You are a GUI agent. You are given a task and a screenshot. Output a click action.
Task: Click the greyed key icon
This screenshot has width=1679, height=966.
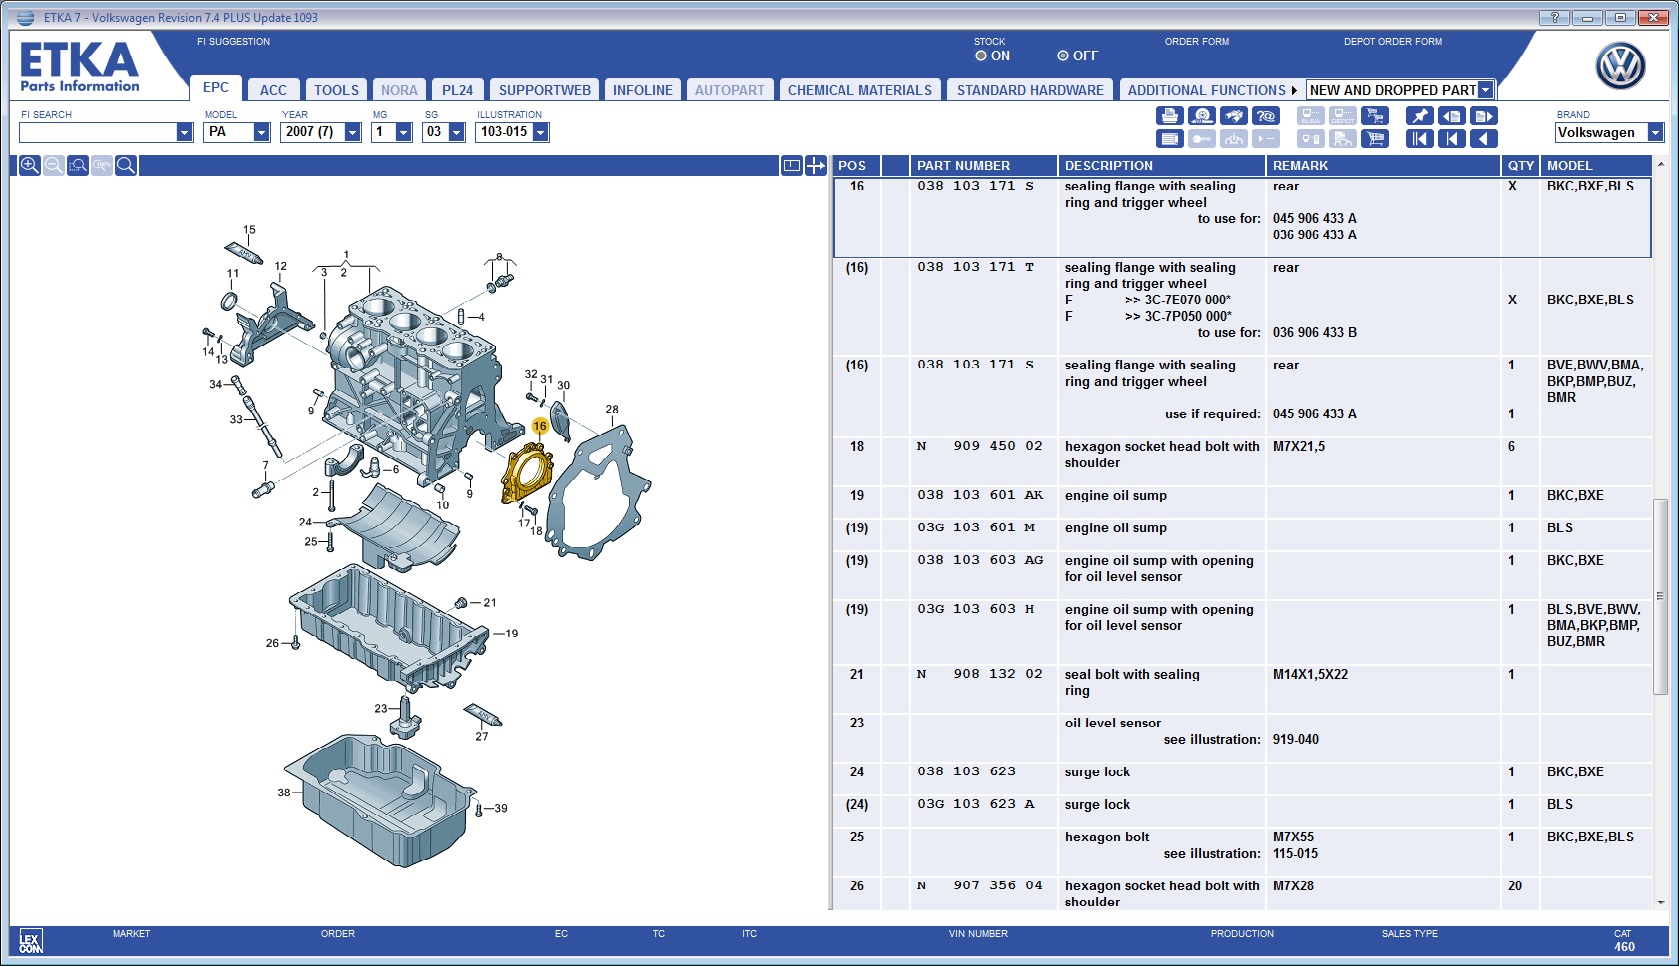coord(1202,139)
